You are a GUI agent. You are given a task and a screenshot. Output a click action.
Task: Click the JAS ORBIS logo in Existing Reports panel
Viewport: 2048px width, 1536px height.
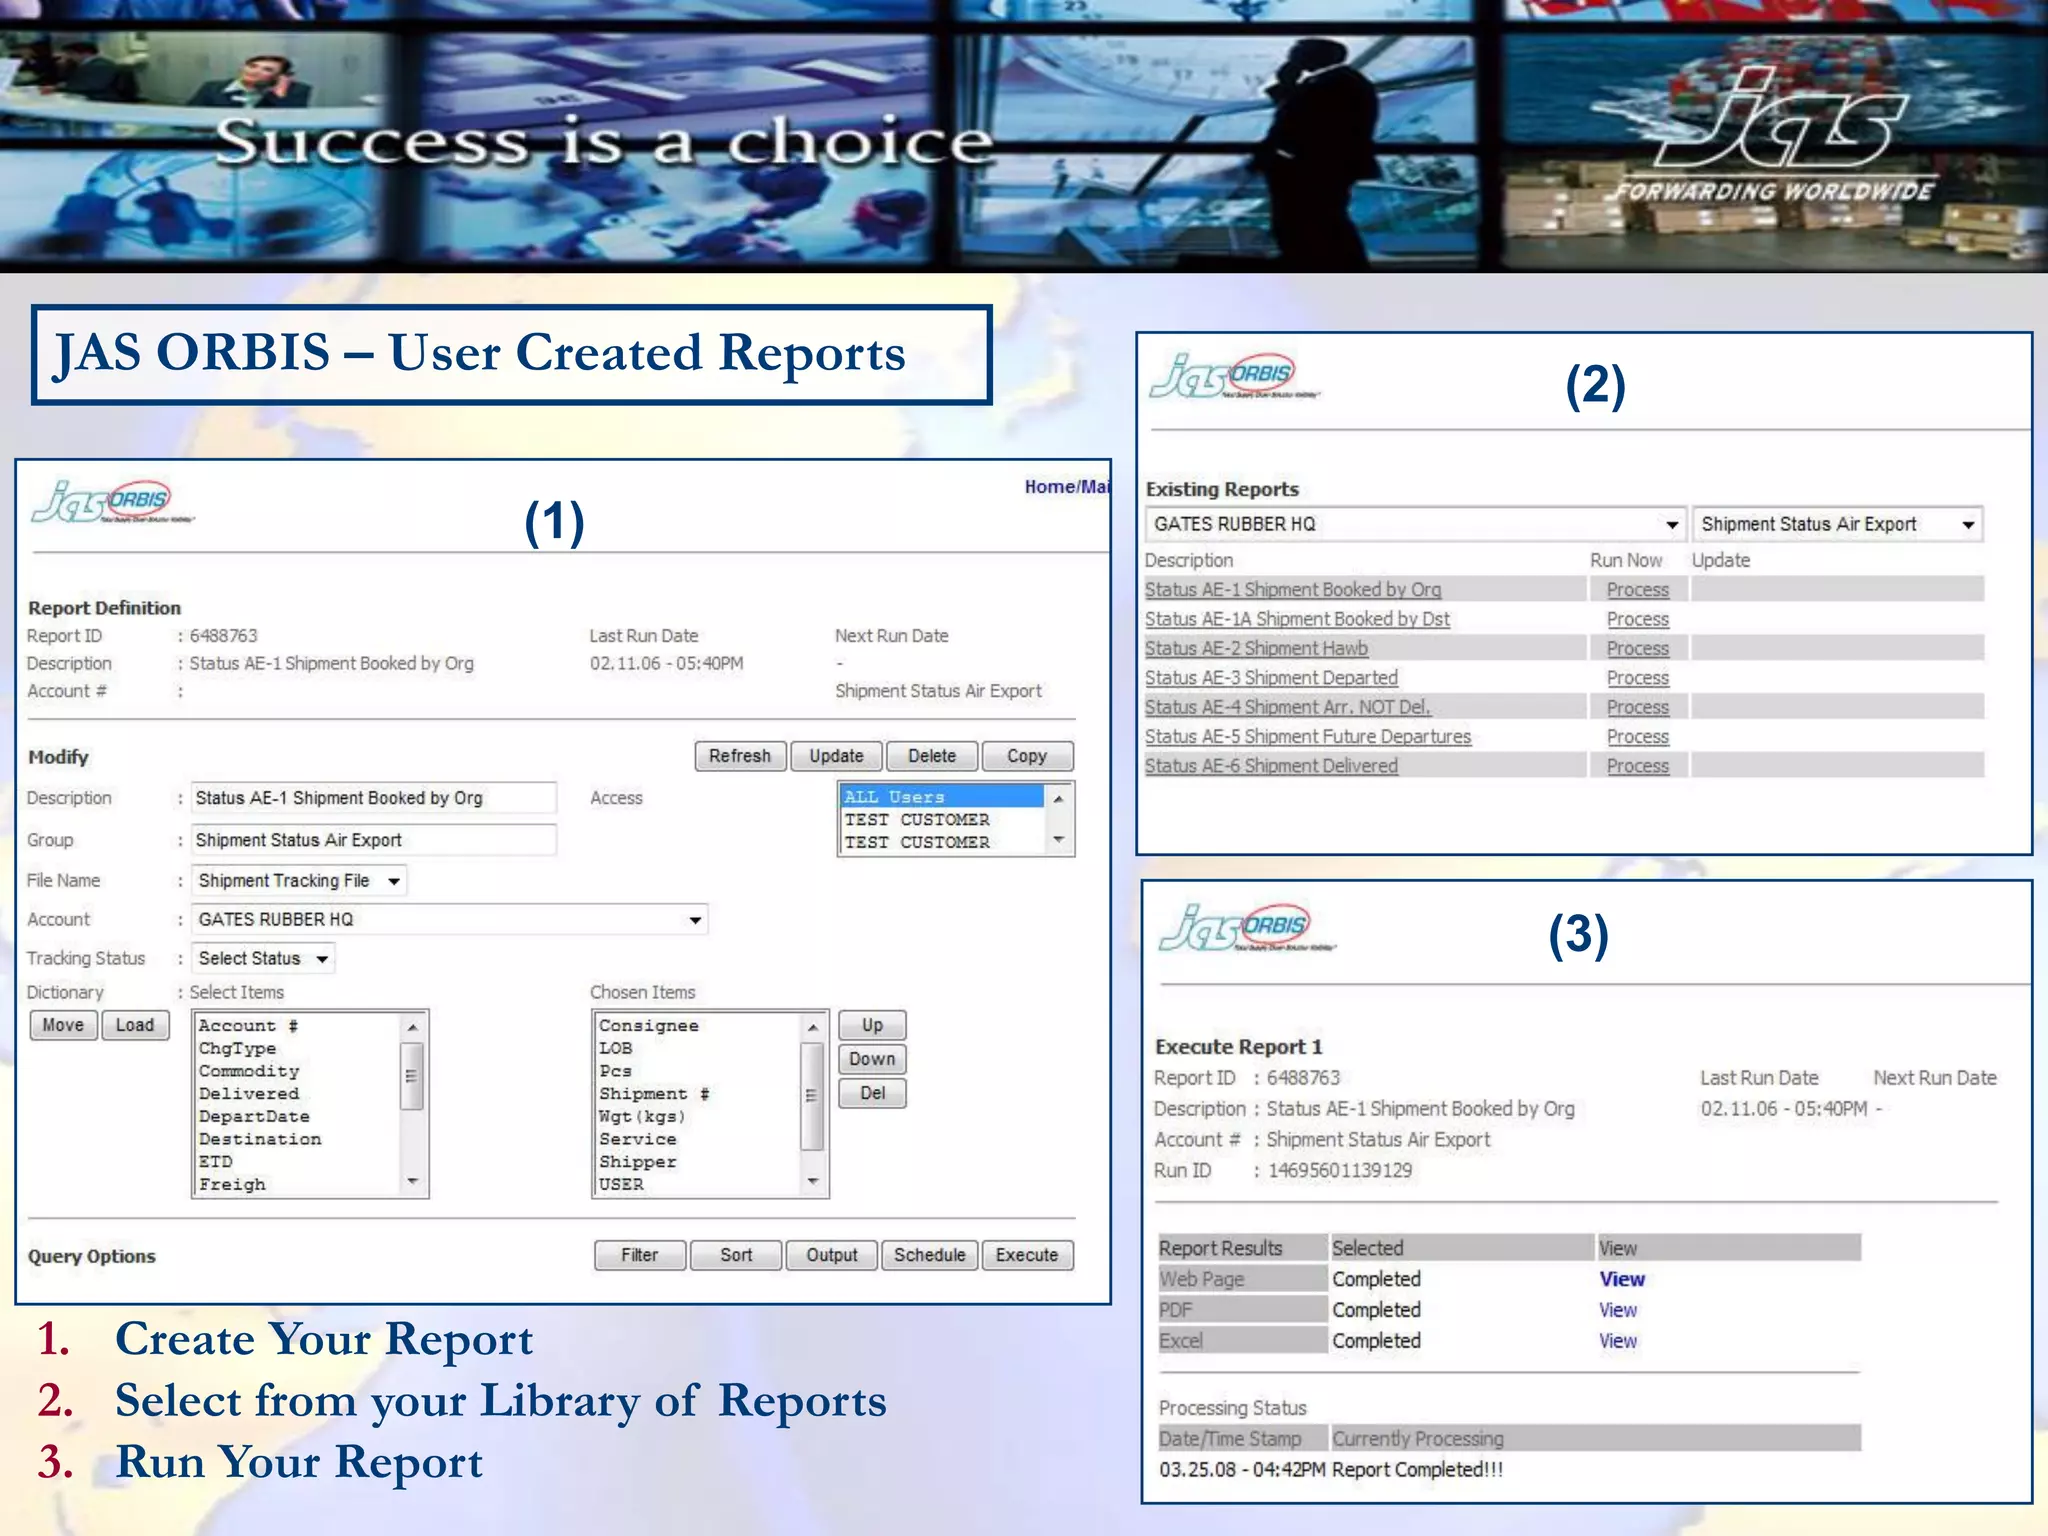click(x=1234, y=376)
